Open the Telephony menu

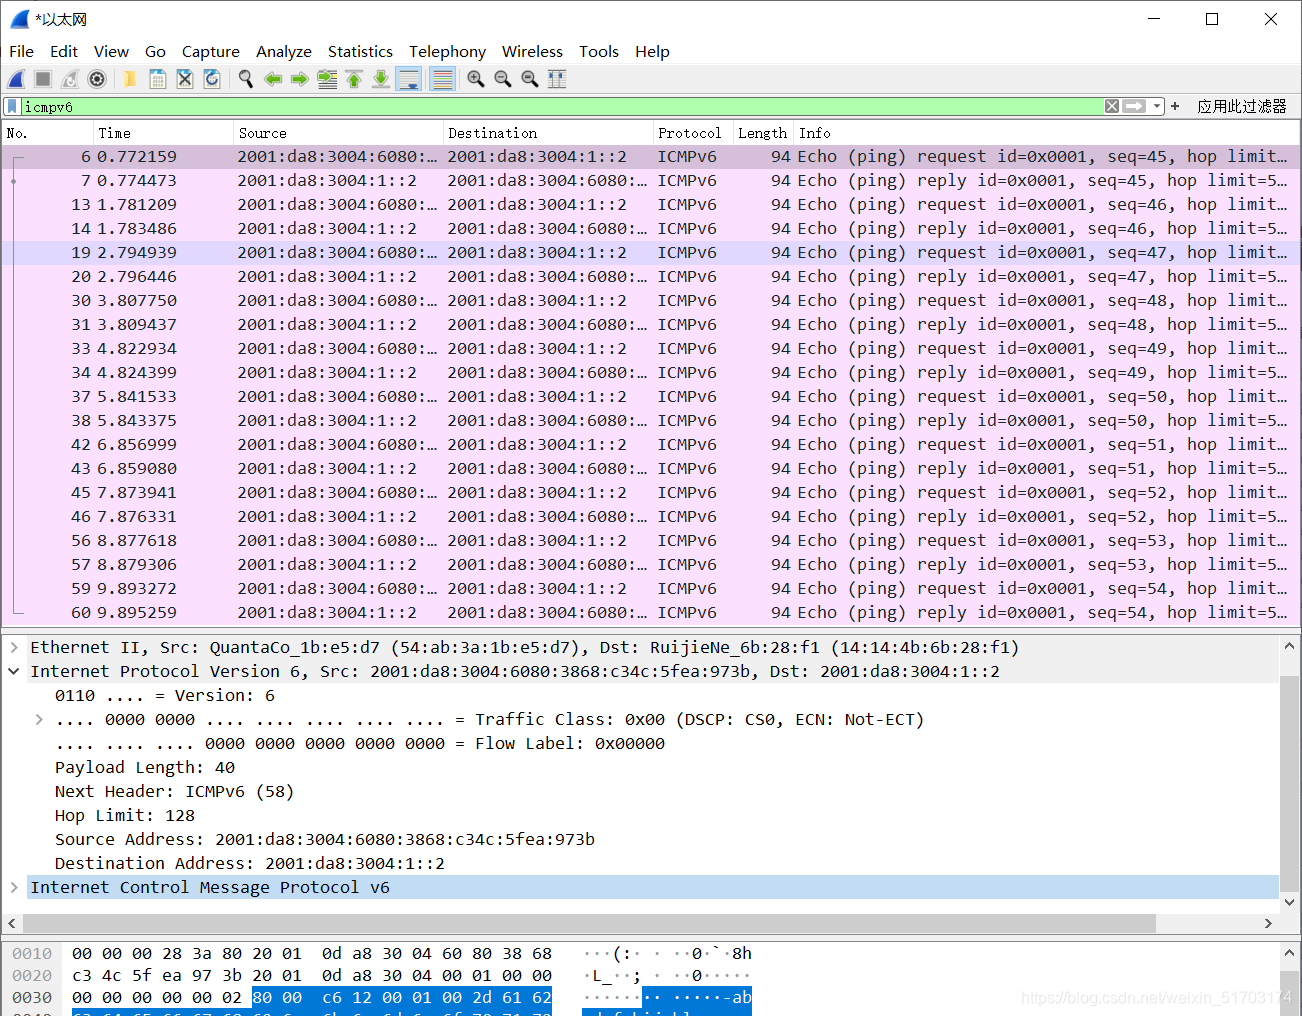pos(447,51)
